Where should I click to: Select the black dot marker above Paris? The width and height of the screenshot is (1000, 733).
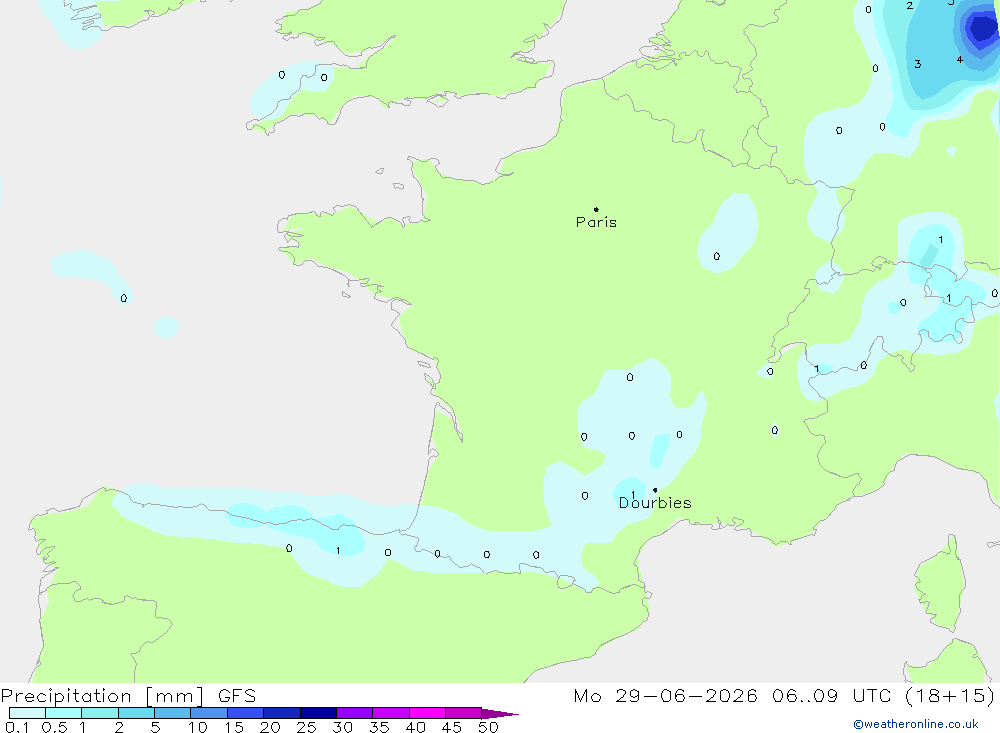(596, 209)
